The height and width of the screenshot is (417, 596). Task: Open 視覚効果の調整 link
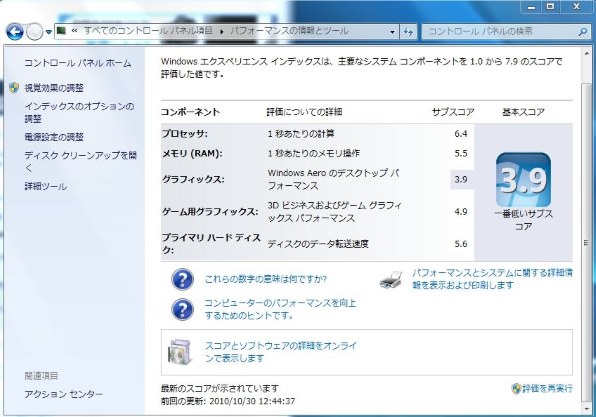(54, 88)
